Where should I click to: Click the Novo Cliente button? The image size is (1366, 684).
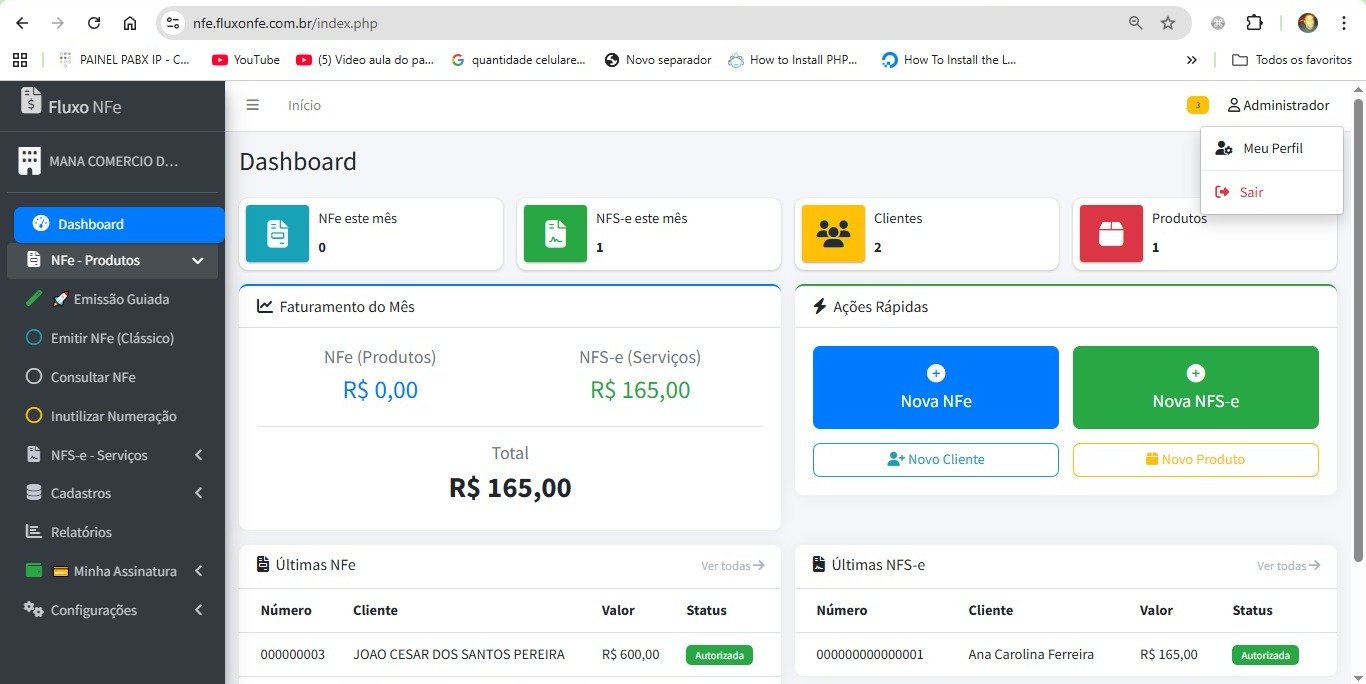(x=935, y=459)
